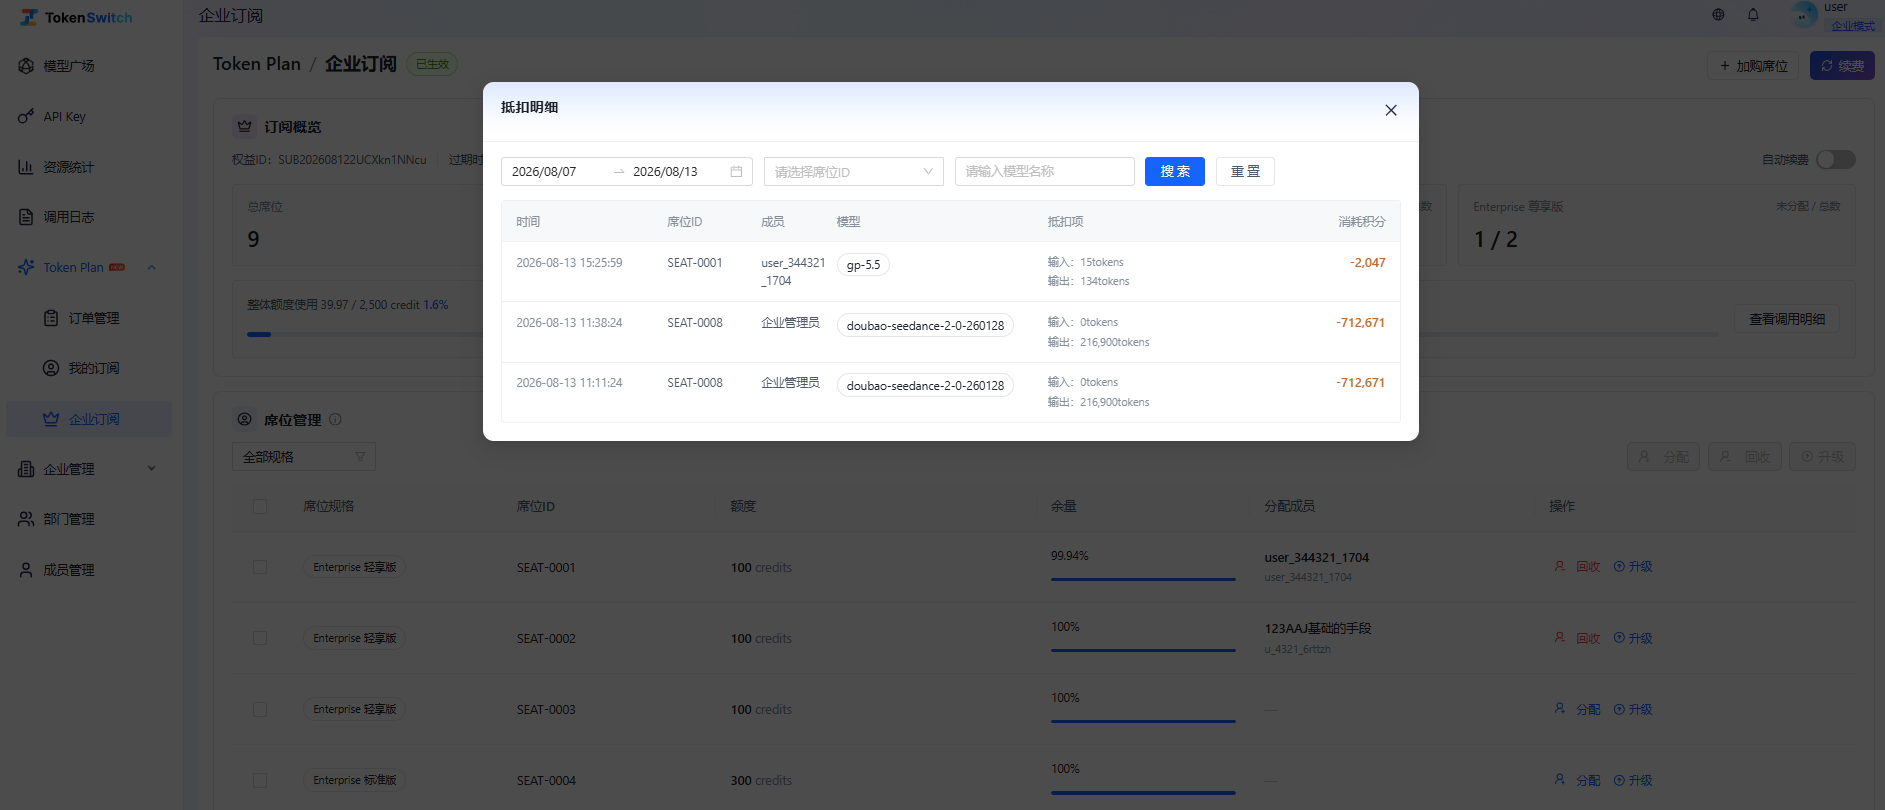This screenshot has width=1885, height=810.
Task: Select the SEAT-0004 row checkbox
Action: click(260, 780)
